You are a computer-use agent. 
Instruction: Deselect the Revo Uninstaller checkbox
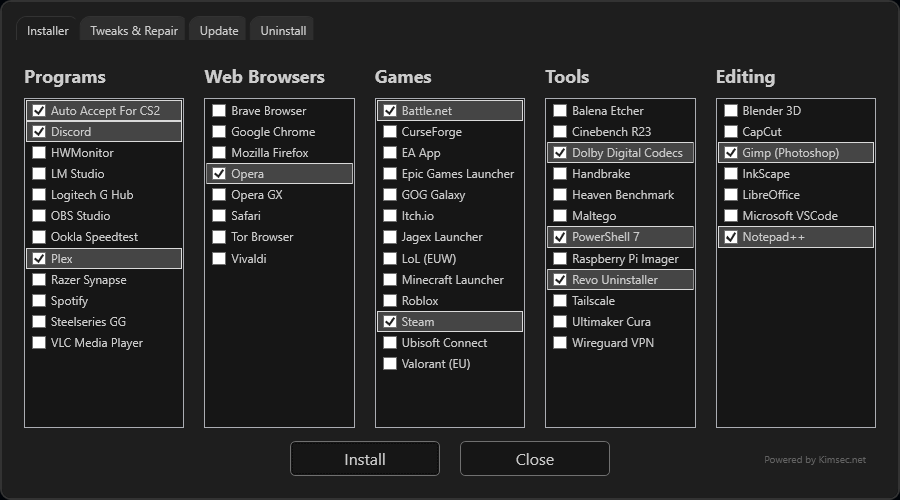[560, 280]
